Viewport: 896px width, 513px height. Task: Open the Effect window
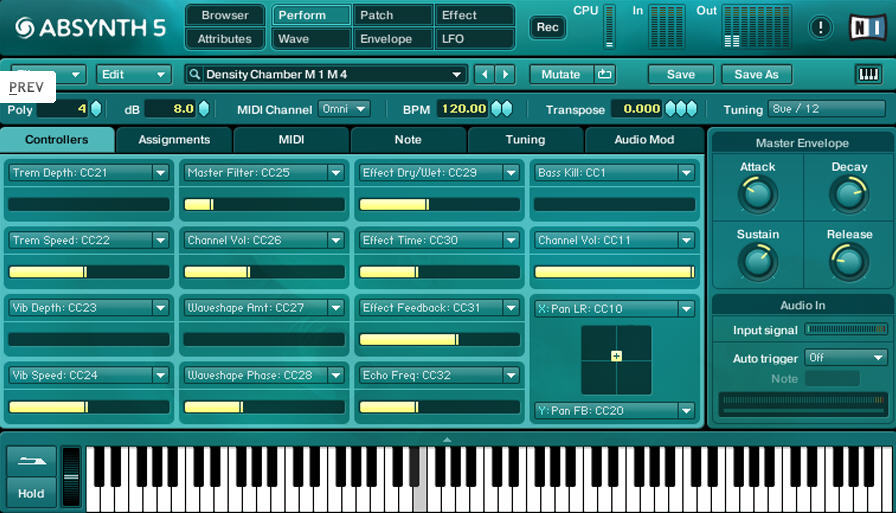pyautogui.click(x=474, y=15)
